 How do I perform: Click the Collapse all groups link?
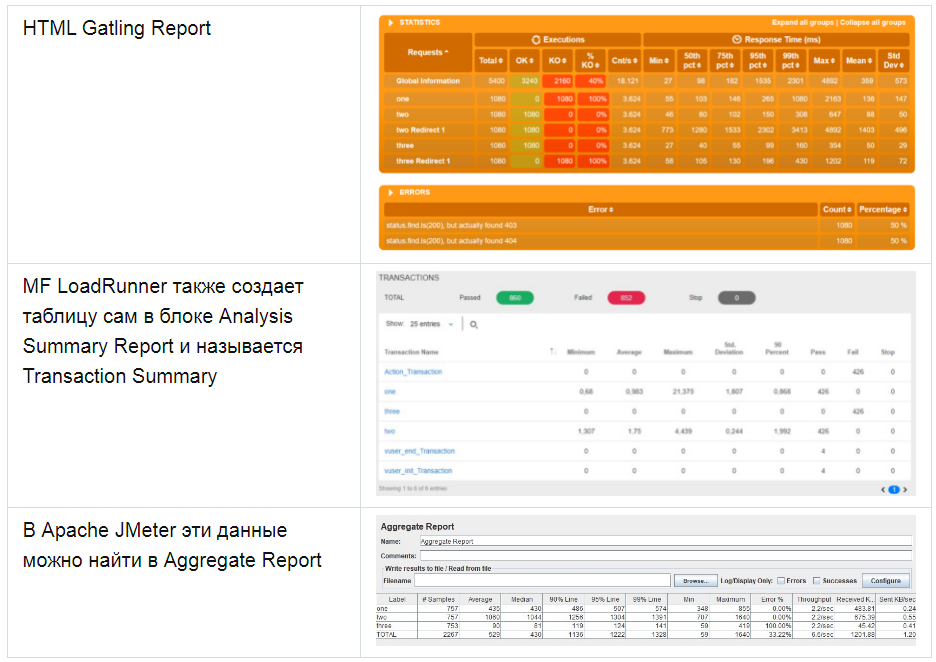click(873, 23)
